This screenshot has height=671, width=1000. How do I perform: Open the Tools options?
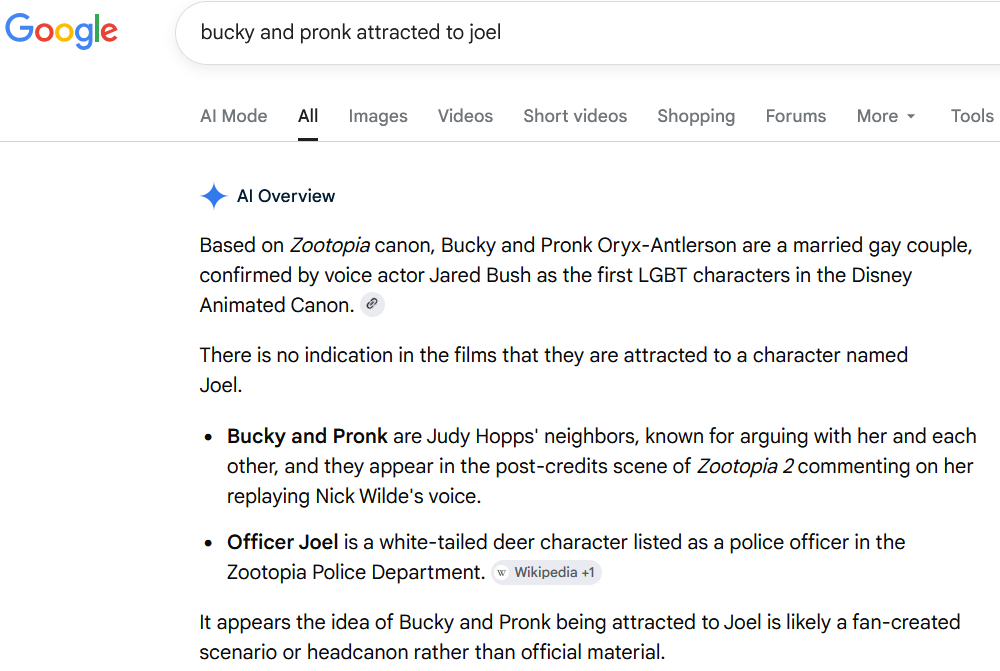click(x=972, y=116)
